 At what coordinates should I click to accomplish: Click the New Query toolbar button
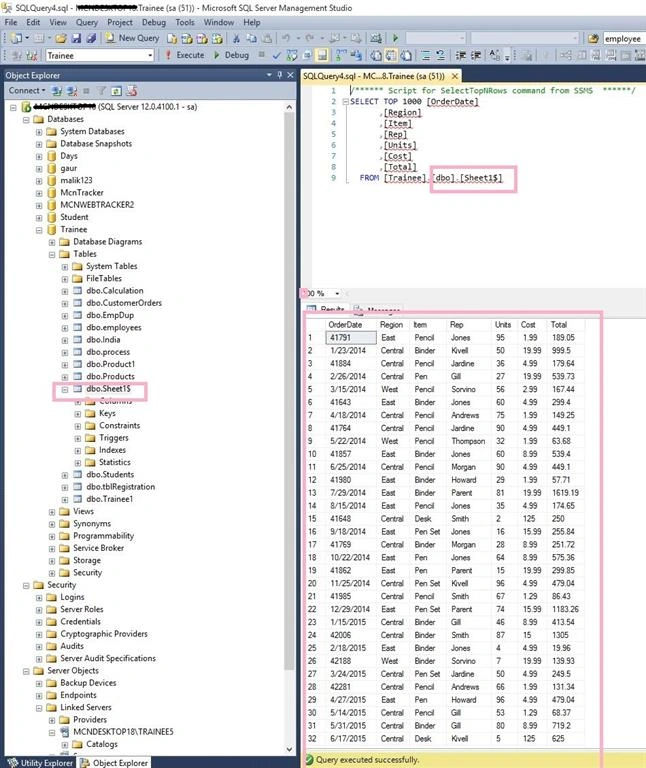[132, 38]
